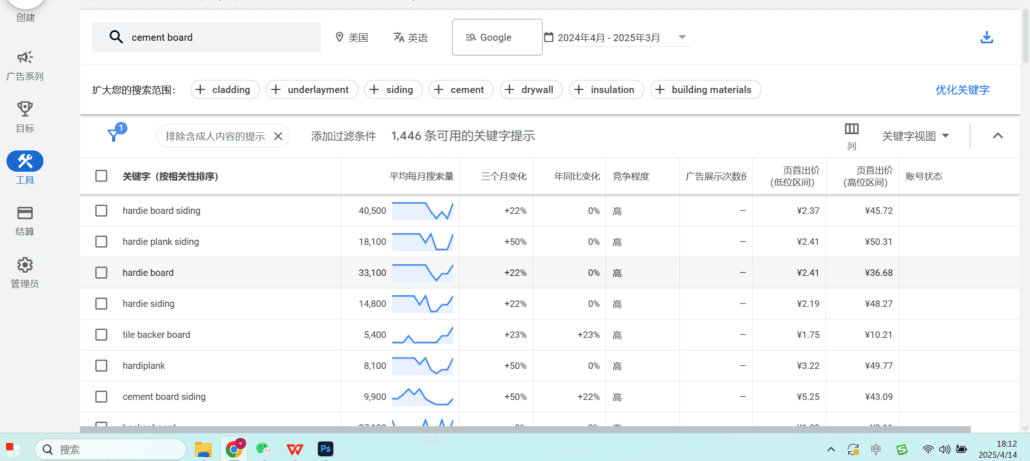Click the Wi-Fi icon in system tray
1030x461 pixels.
point(928,449)
